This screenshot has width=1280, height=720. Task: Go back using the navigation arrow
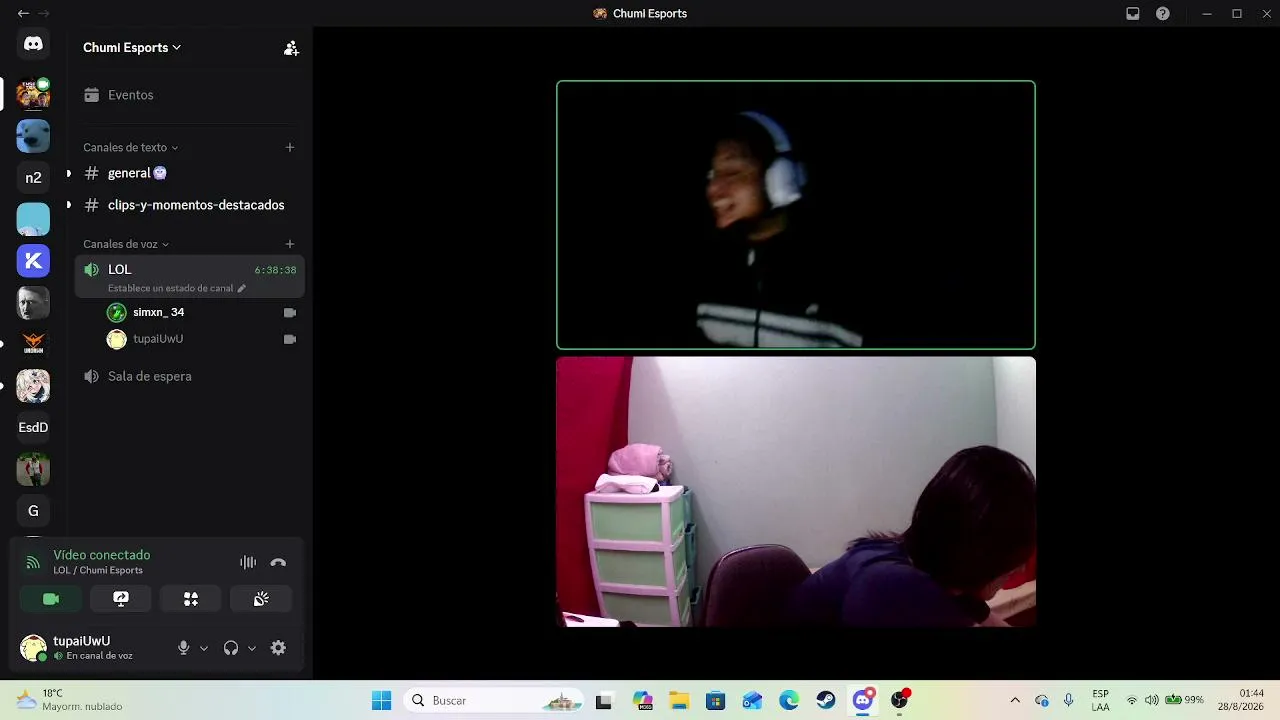[23, 14]
